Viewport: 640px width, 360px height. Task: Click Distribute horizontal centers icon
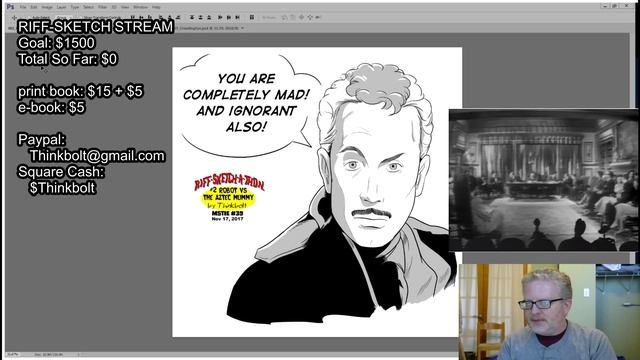(229, 18)
